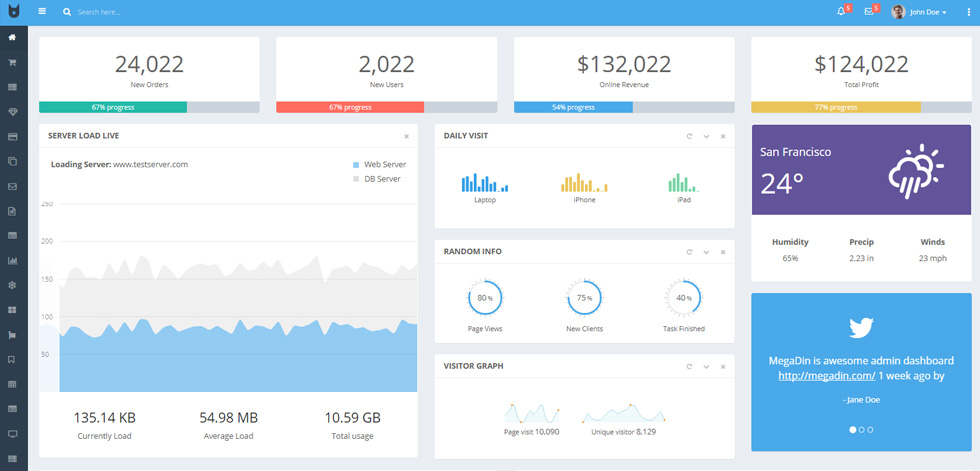Click the Laptop daily visit bar chart
The image size is (980, 471).
[x=485, y=182]
